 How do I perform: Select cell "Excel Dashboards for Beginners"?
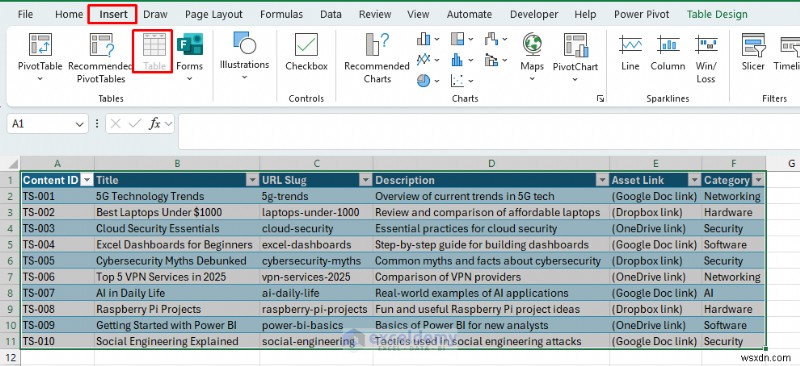point(177,245)
